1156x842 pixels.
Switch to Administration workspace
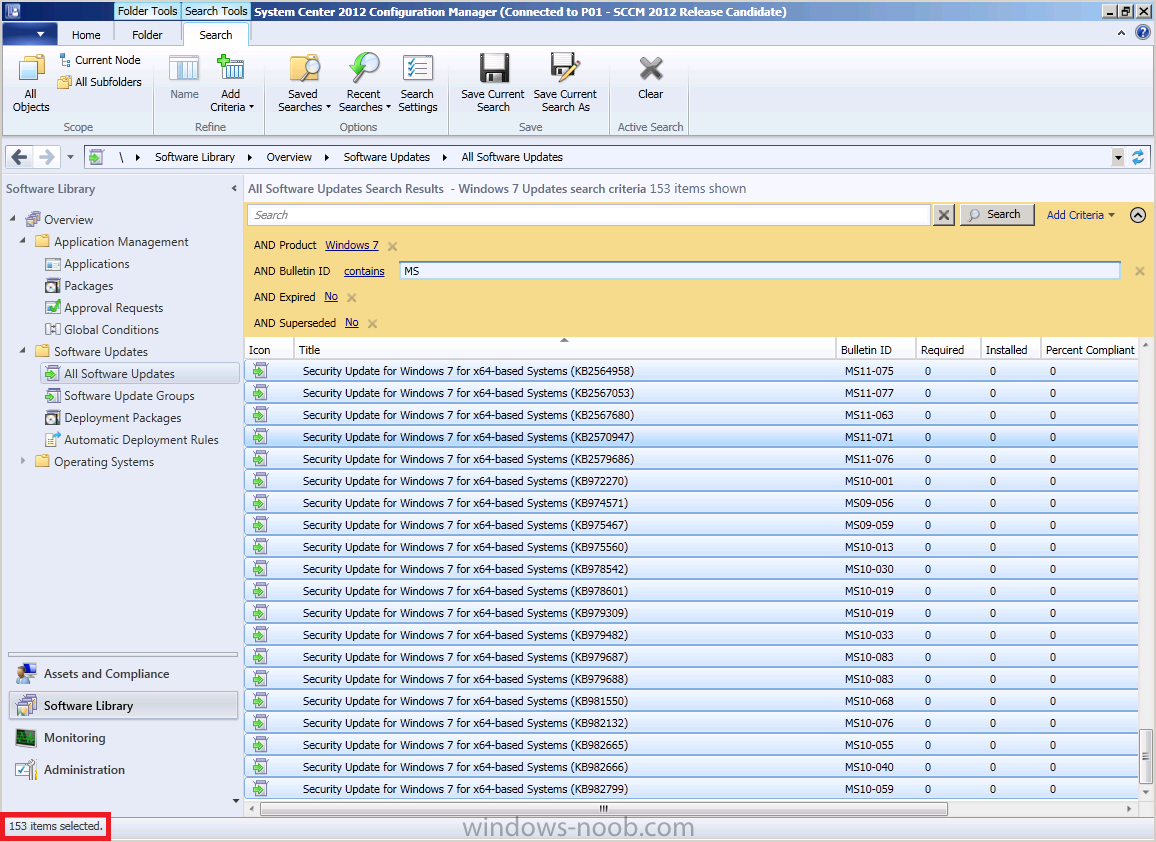coord(122,770)
